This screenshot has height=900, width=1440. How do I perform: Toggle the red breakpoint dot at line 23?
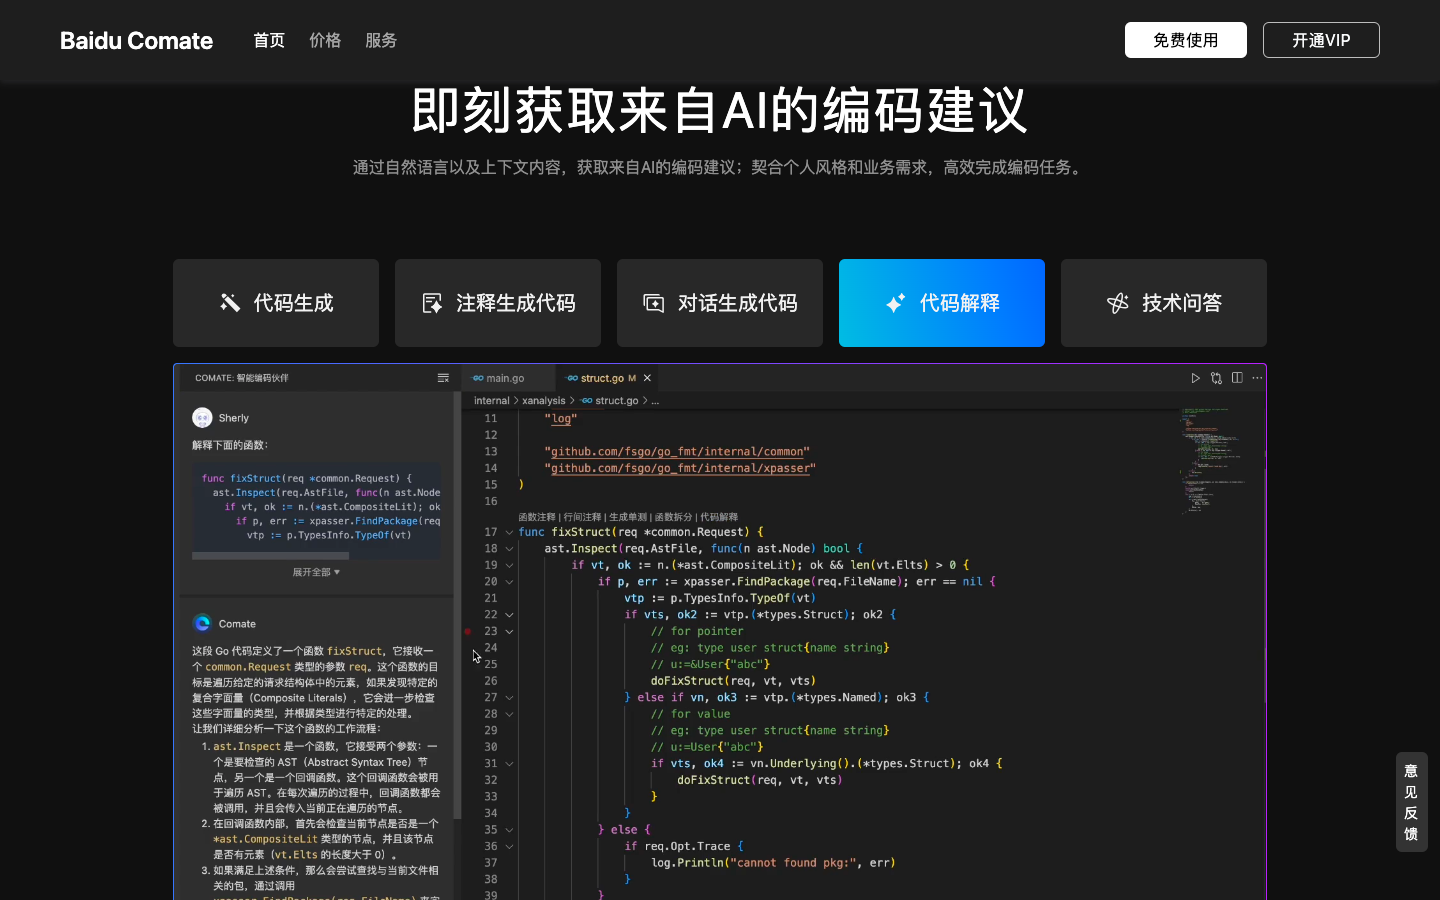click(467, 631)
